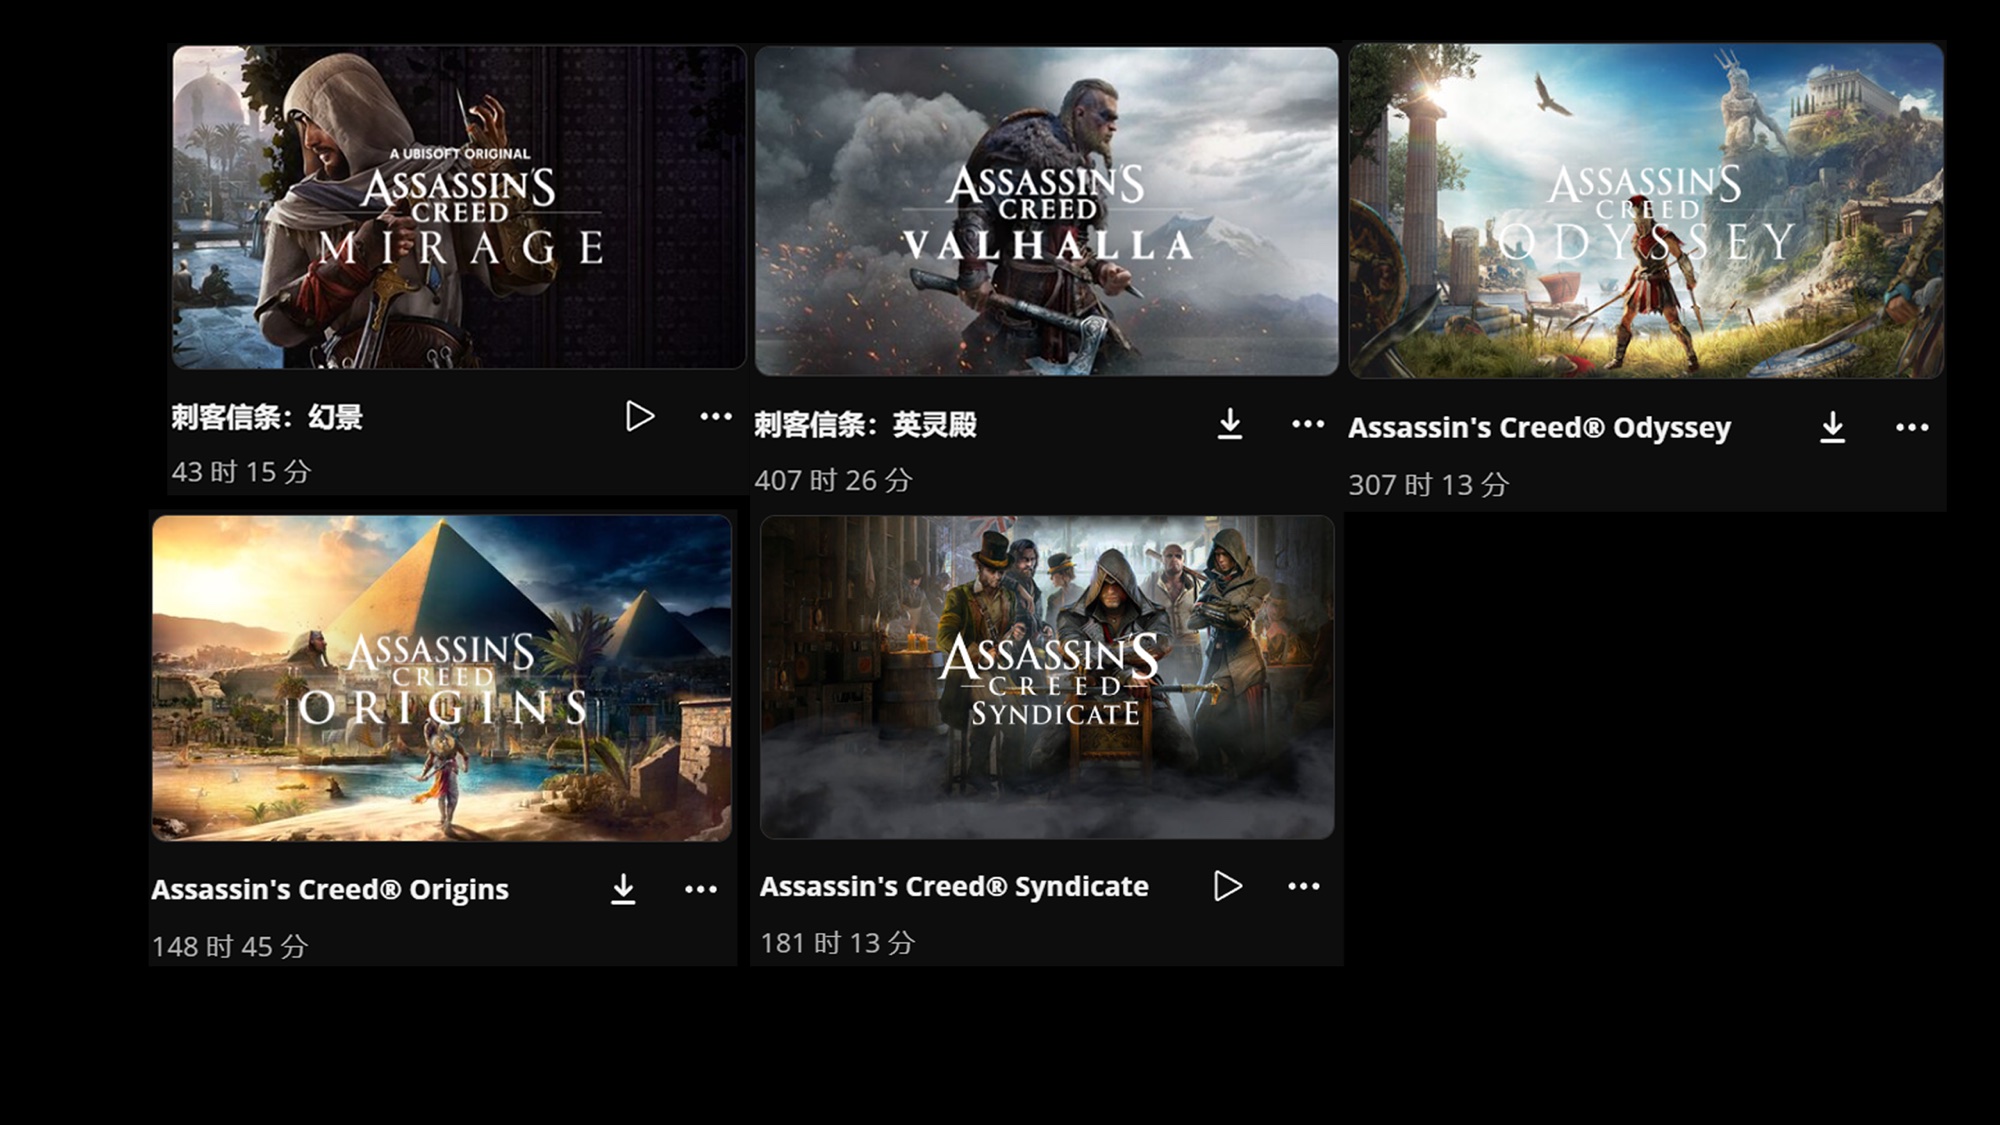Click the title 刺客信条:英灵殿
Image resolution: width=2000 pixels, height=1125 pixels.
[x=865, y=425]
